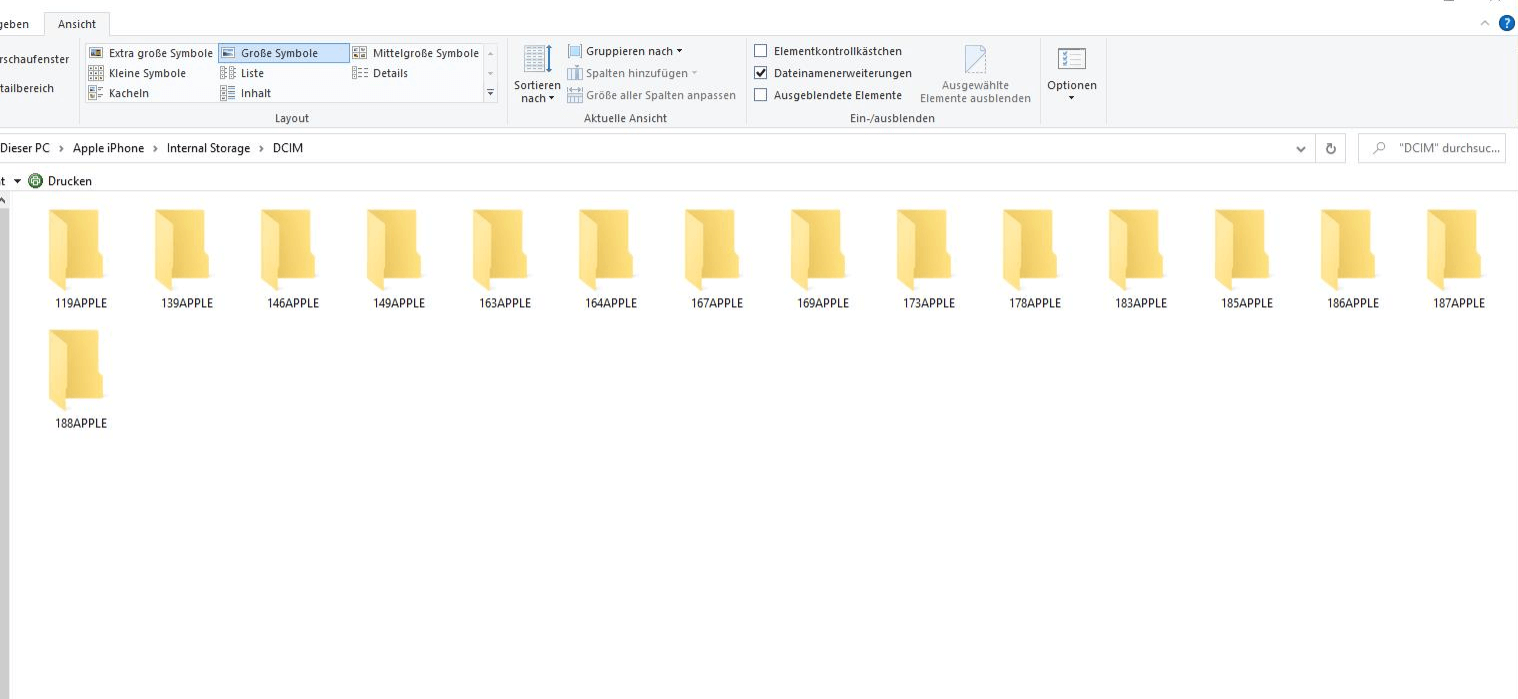
Task: Open Help via blue question mark icon
Action: (x=1506, y=23)
